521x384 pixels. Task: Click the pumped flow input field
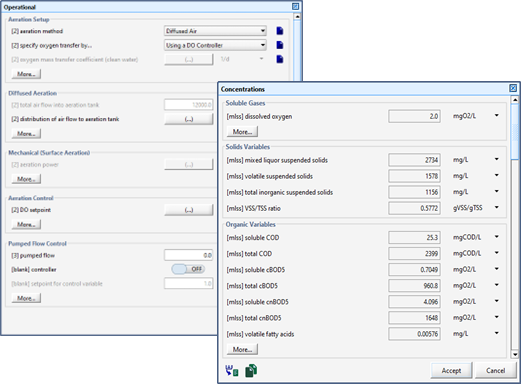coord(189,255)
